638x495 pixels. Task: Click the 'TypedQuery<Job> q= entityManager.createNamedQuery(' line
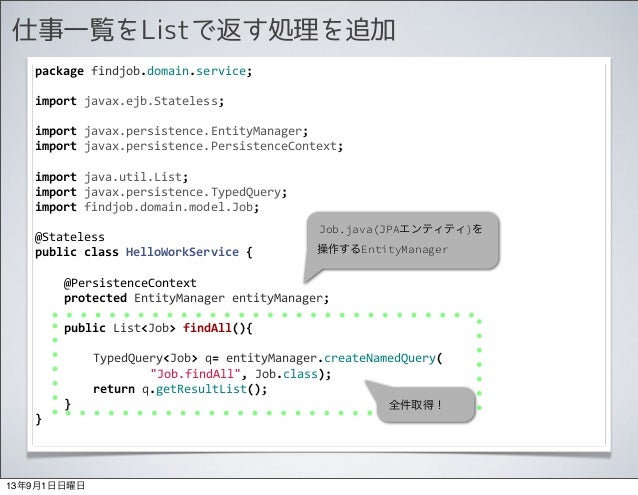[x=268, y=358]
